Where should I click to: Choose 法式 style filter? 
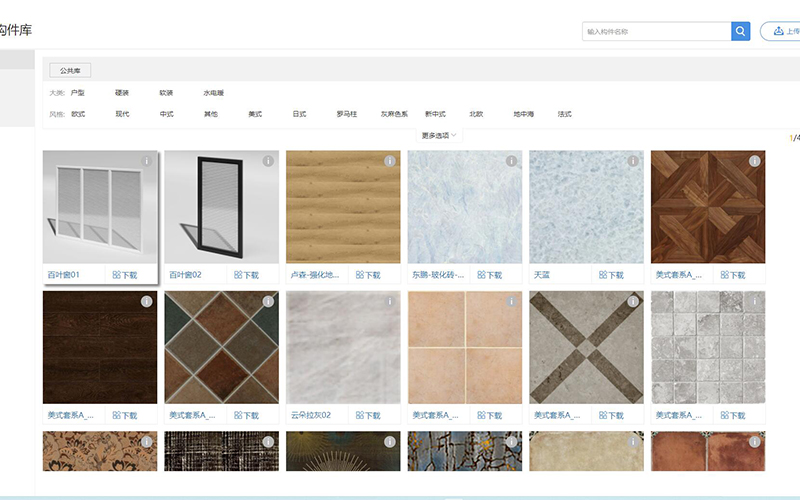pos(565,114)
